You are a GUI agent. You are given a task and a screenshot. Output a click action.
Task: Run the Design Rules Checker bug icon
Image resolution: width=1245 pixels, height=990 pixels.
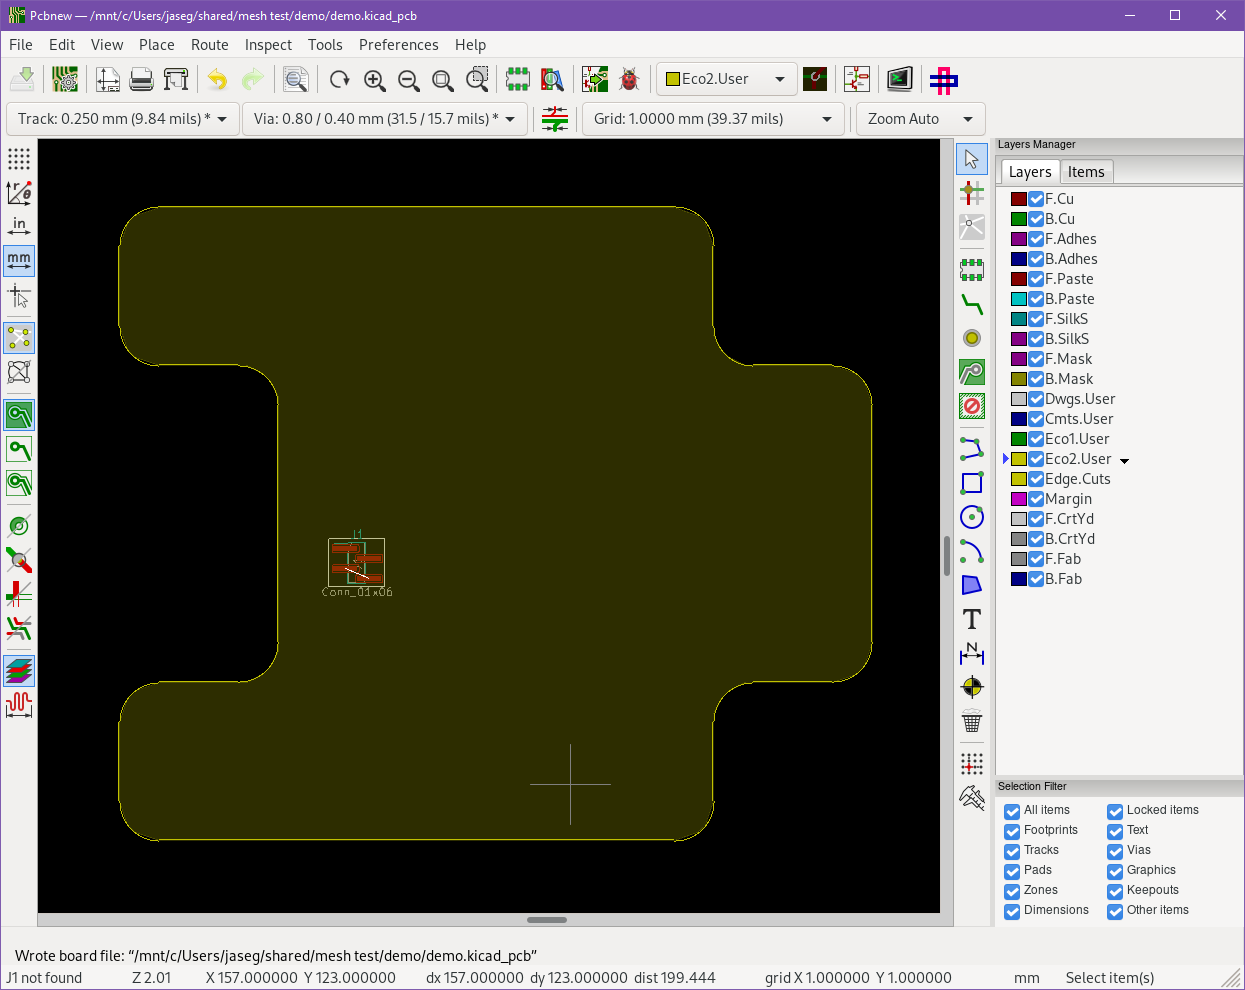tap(629, 79)
